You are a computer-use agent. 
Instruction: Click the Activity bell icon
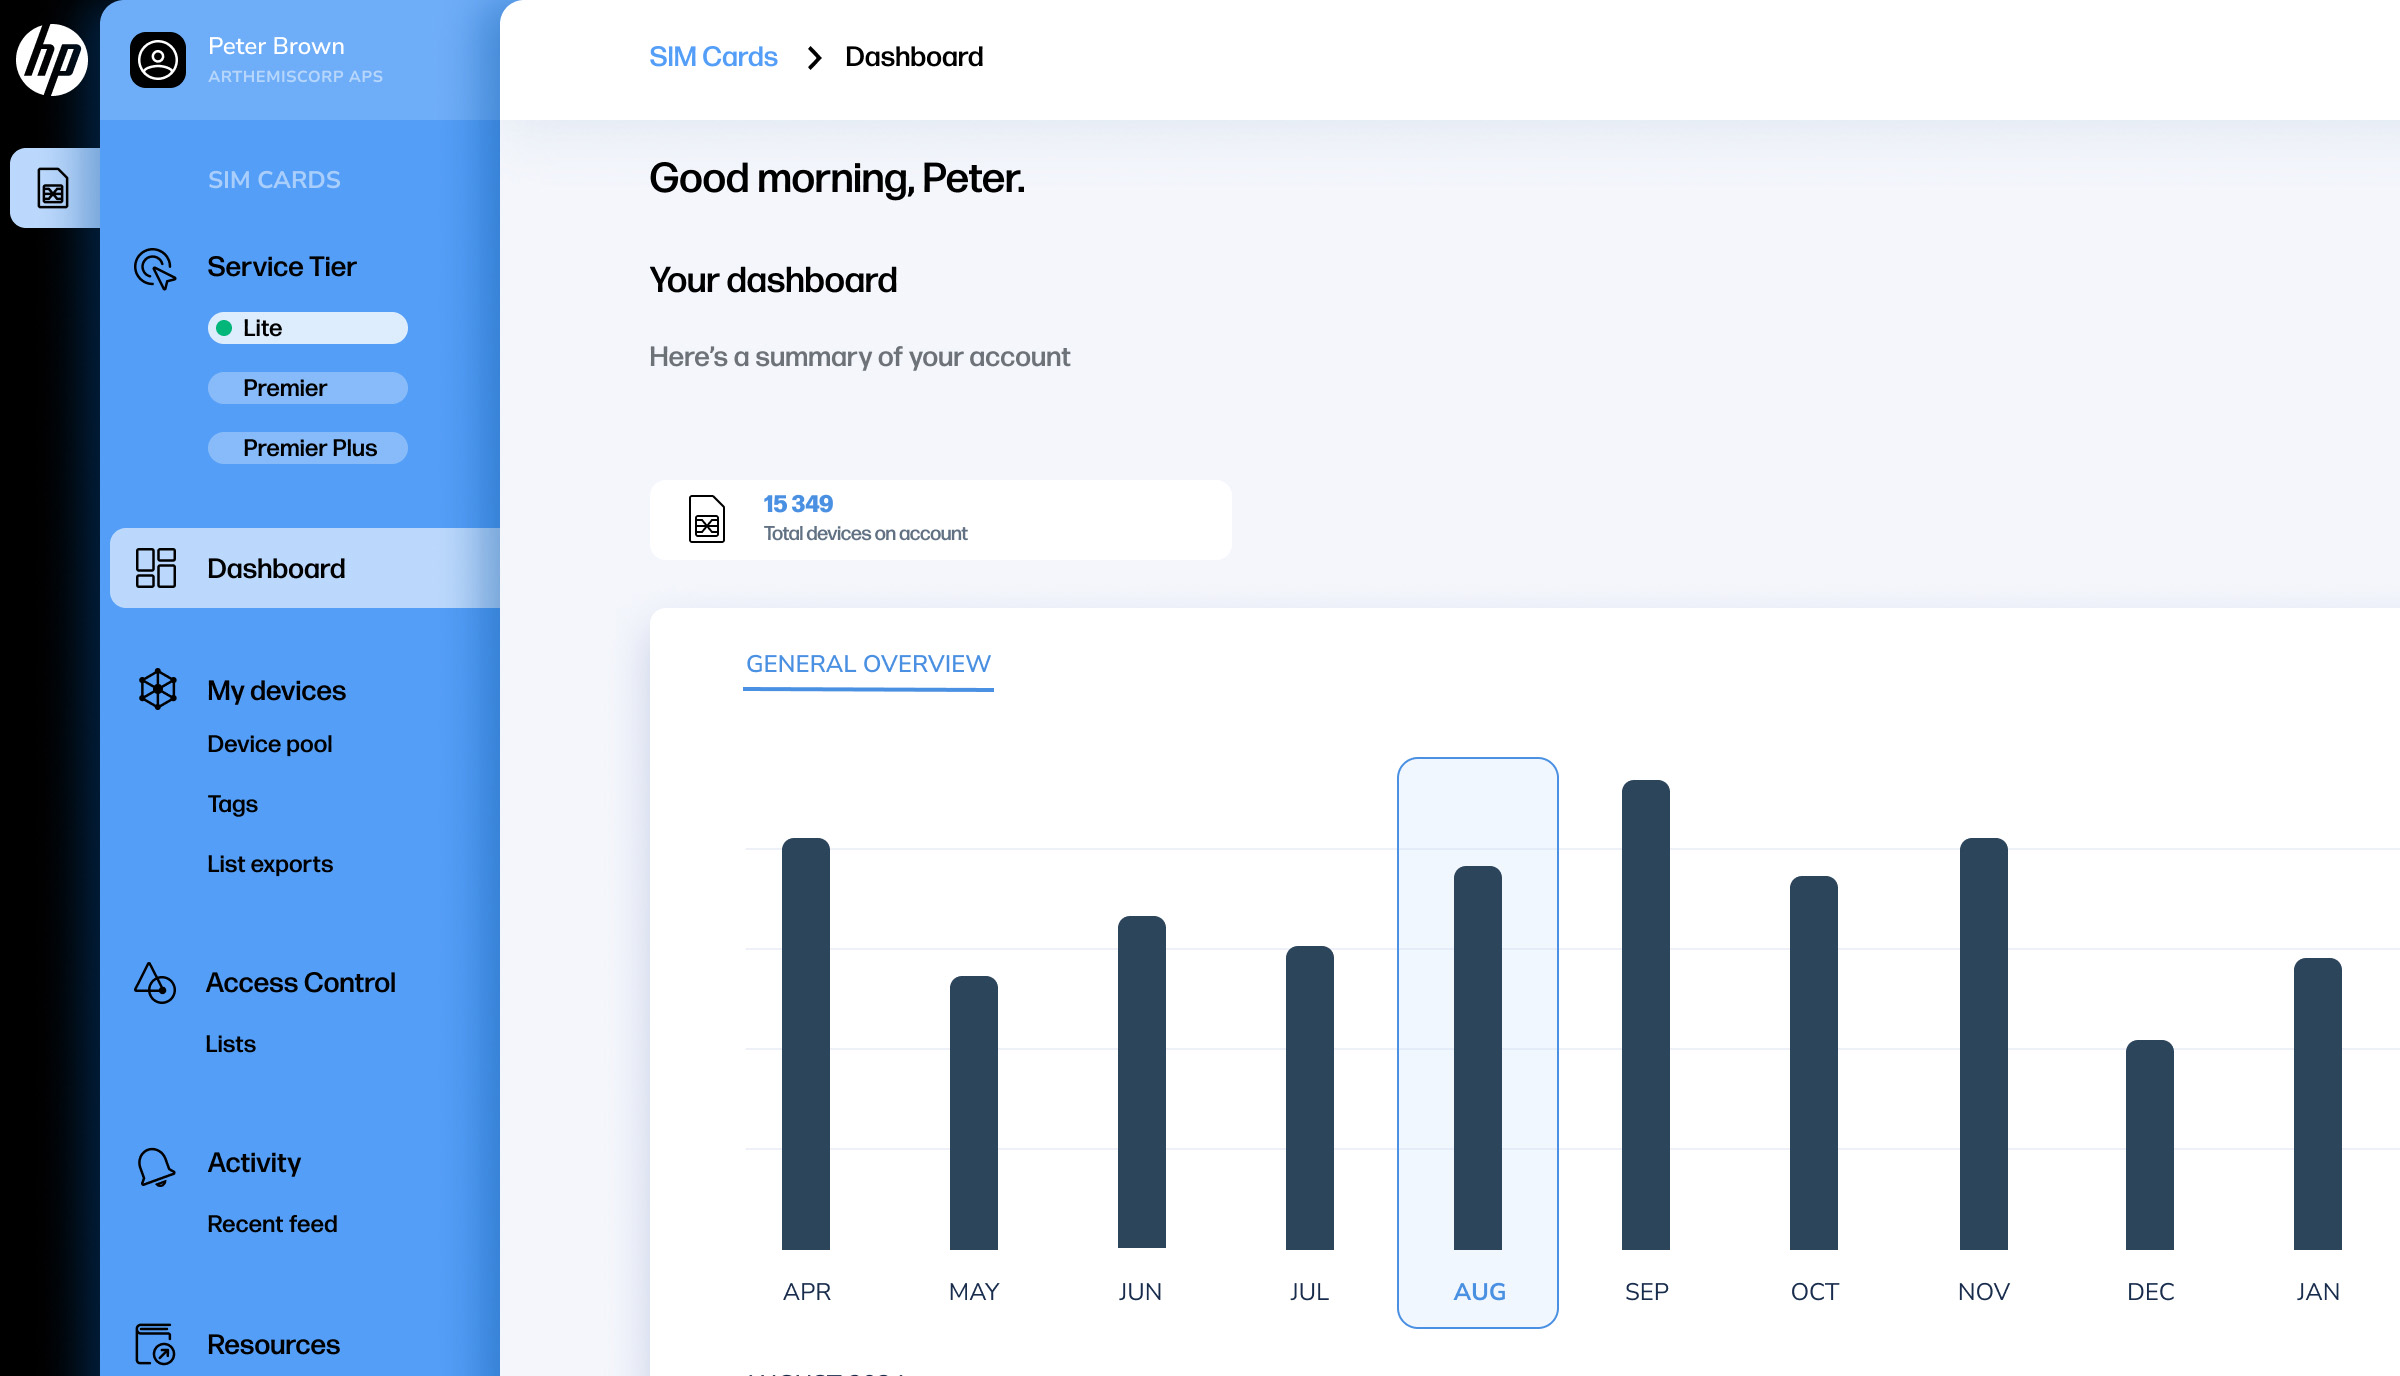click(x=156, y=1165)
